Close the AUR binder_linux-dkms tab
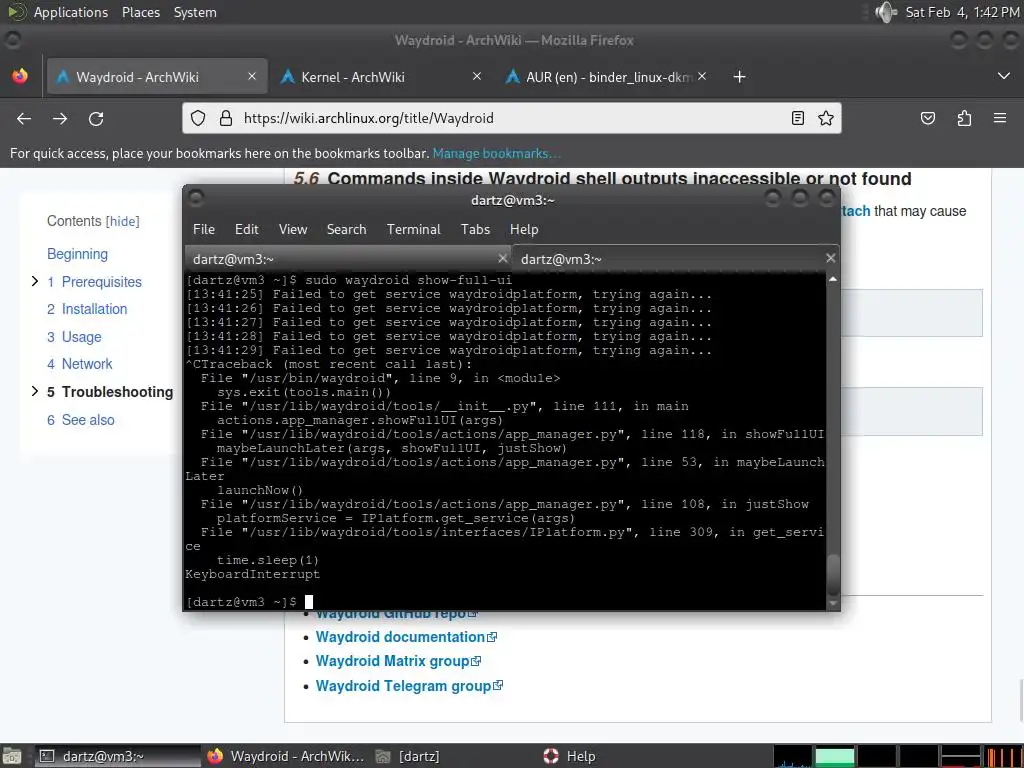This screenshot has width=1024, height=768. pos(702,76)
